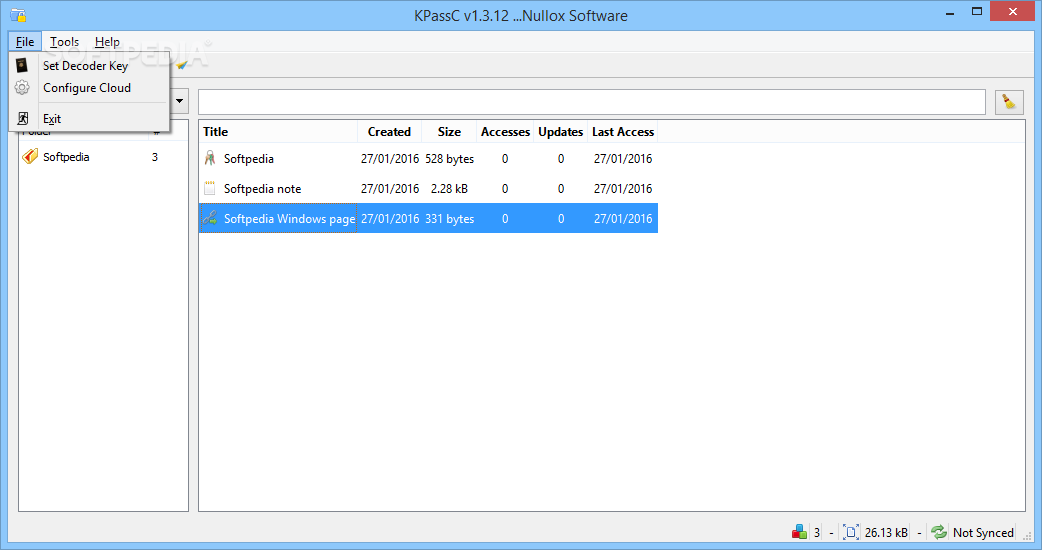
Task: Click the partially hidden toolbar icon right of the File menu popup
Action: coord(182,64)
